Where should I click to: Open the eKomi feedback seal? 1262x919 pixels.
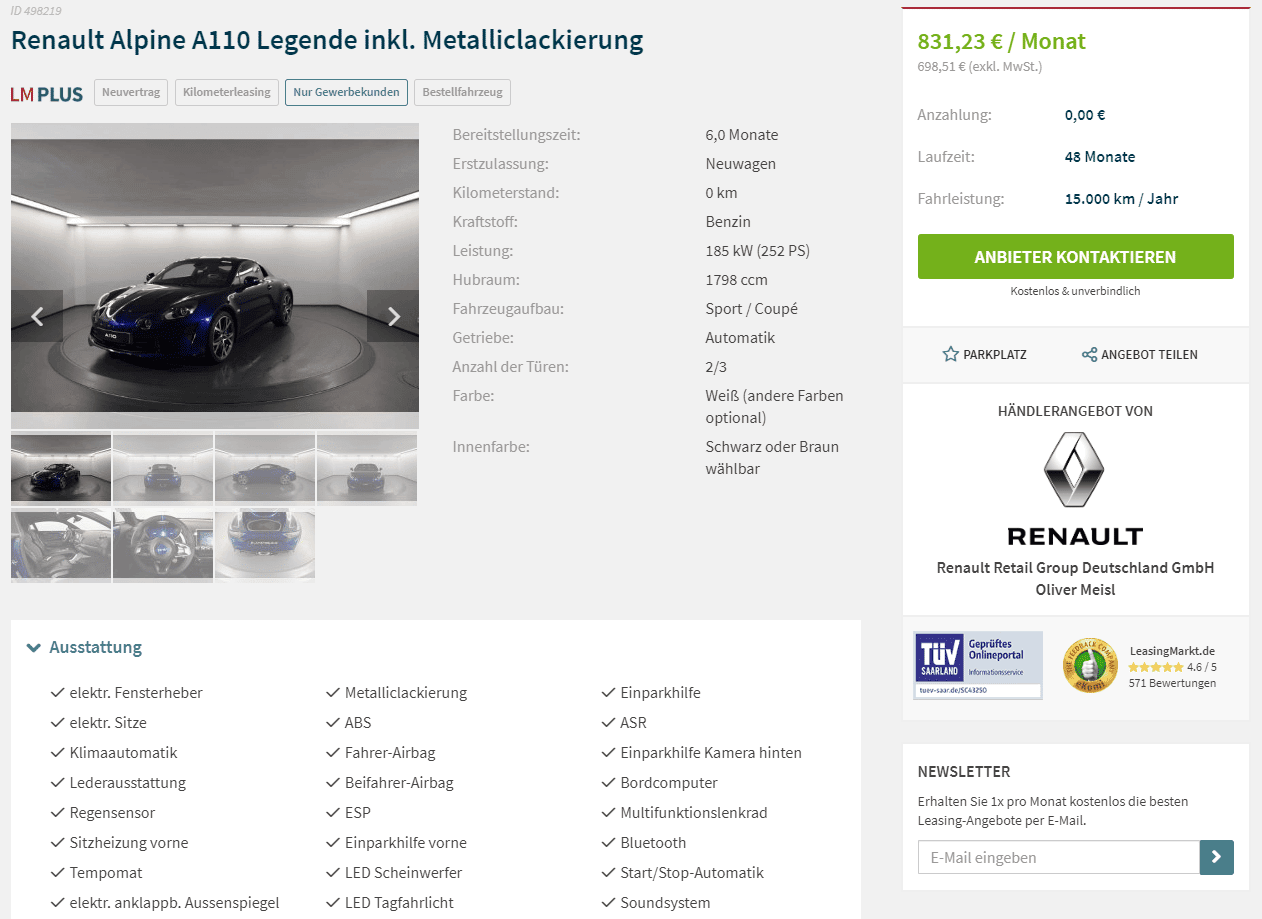(1089, 665)
